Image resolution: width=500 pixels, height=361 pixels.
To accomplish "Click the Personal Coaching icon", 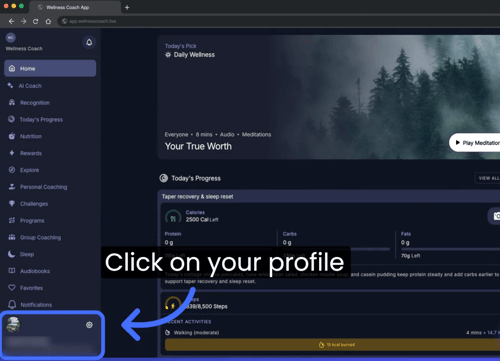I will [12, 187].
